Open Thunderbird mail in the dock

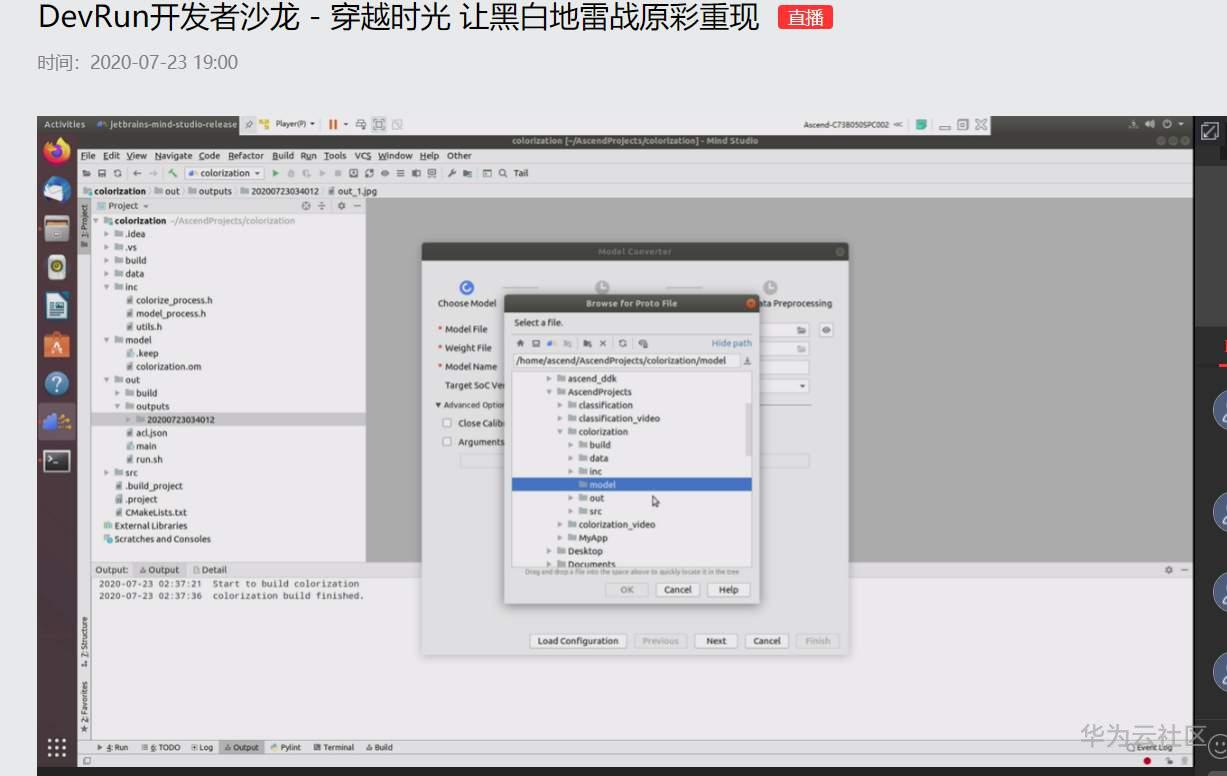click(x=57, y=189)
